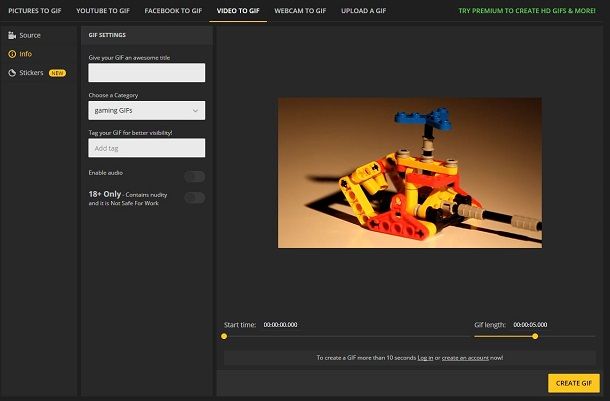Follow the create an account link
Screen dimensions: 610x401
[464, 357]
